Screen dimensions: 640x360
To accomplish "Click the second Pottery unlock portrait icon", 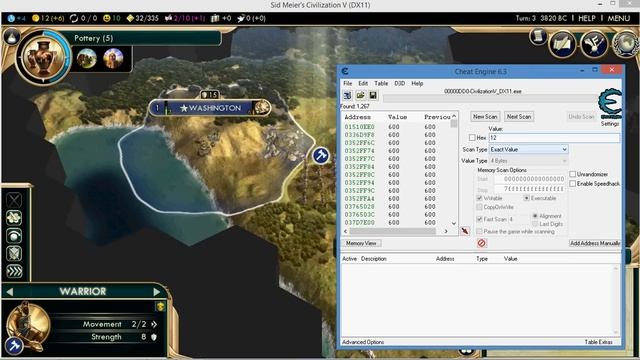I will pyautogui.click(x=113, y=58).
